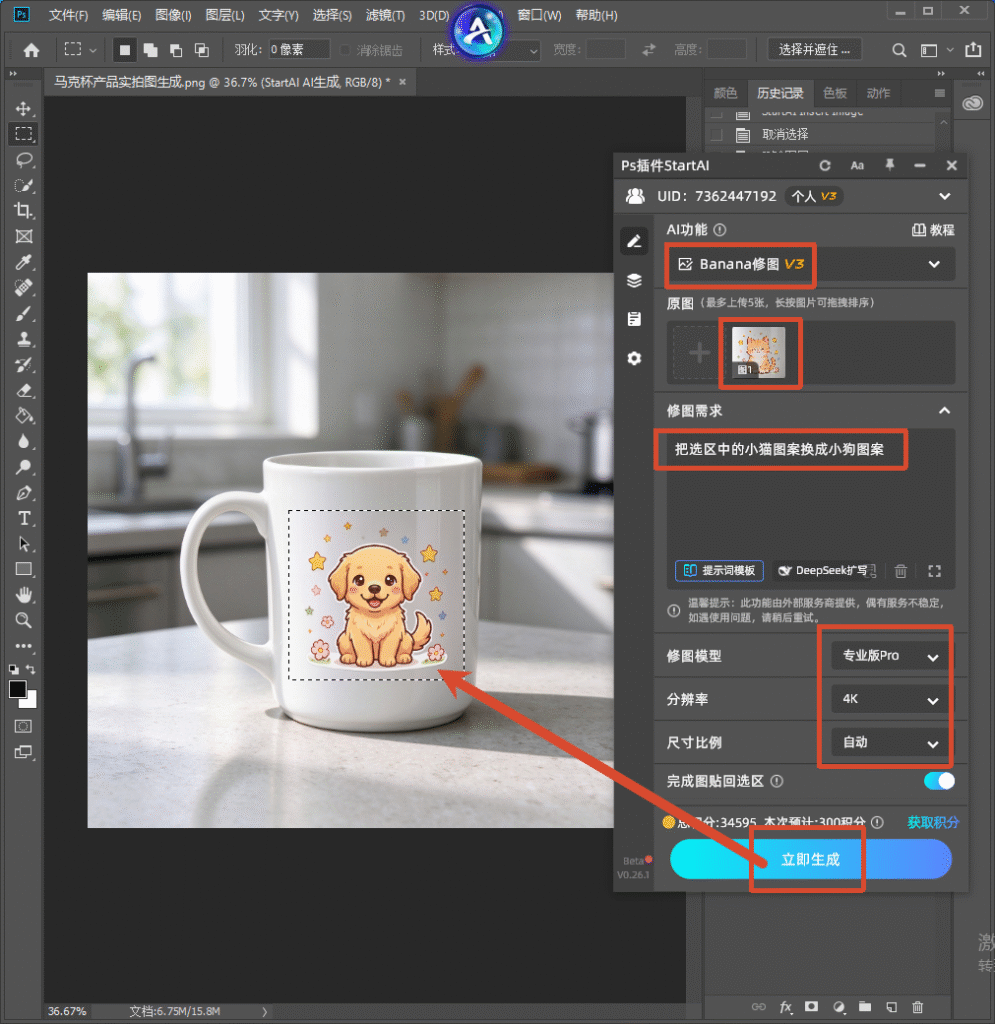Select the Hand tool
Screen dimensions: 995x1024
[x=24, y=595]
